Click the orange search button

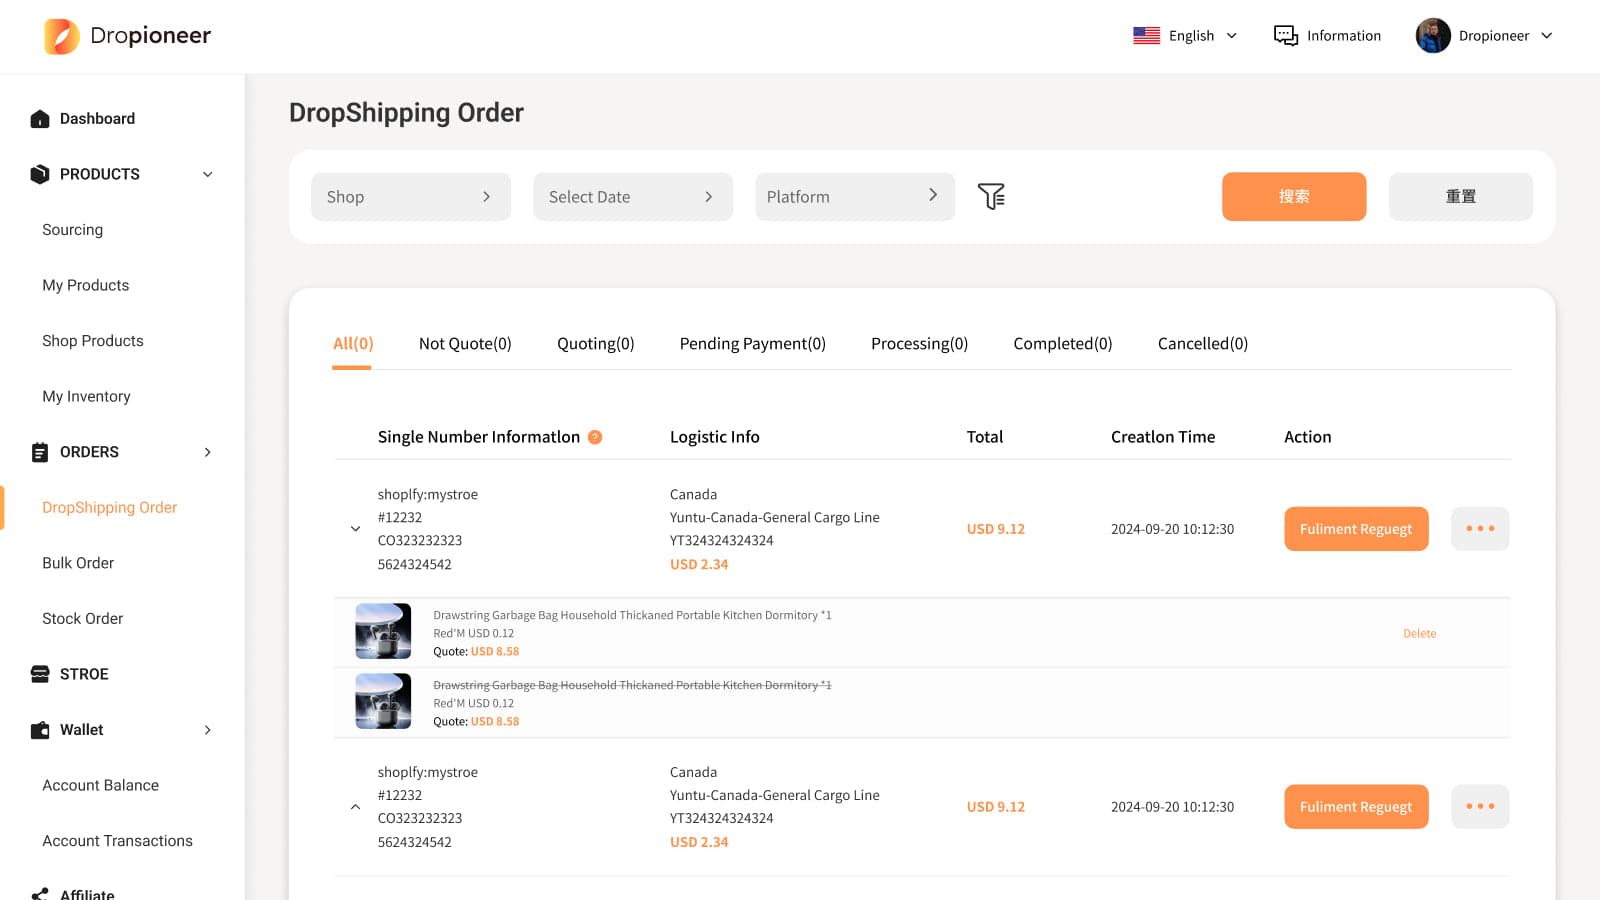(1293, 197)
